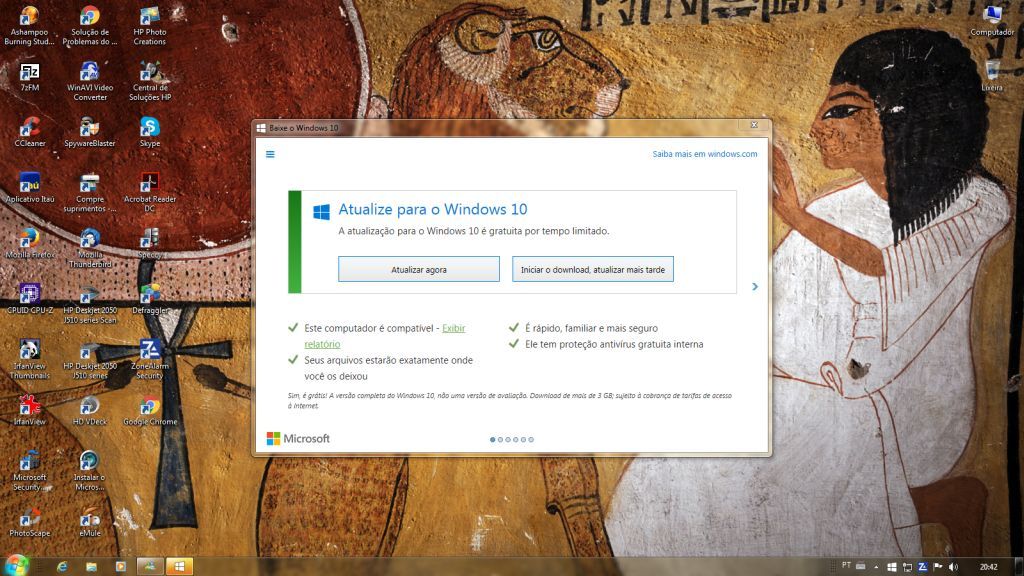Open the Action Center flag icon
The image size is (1024, 576).
tap(938, 567)
